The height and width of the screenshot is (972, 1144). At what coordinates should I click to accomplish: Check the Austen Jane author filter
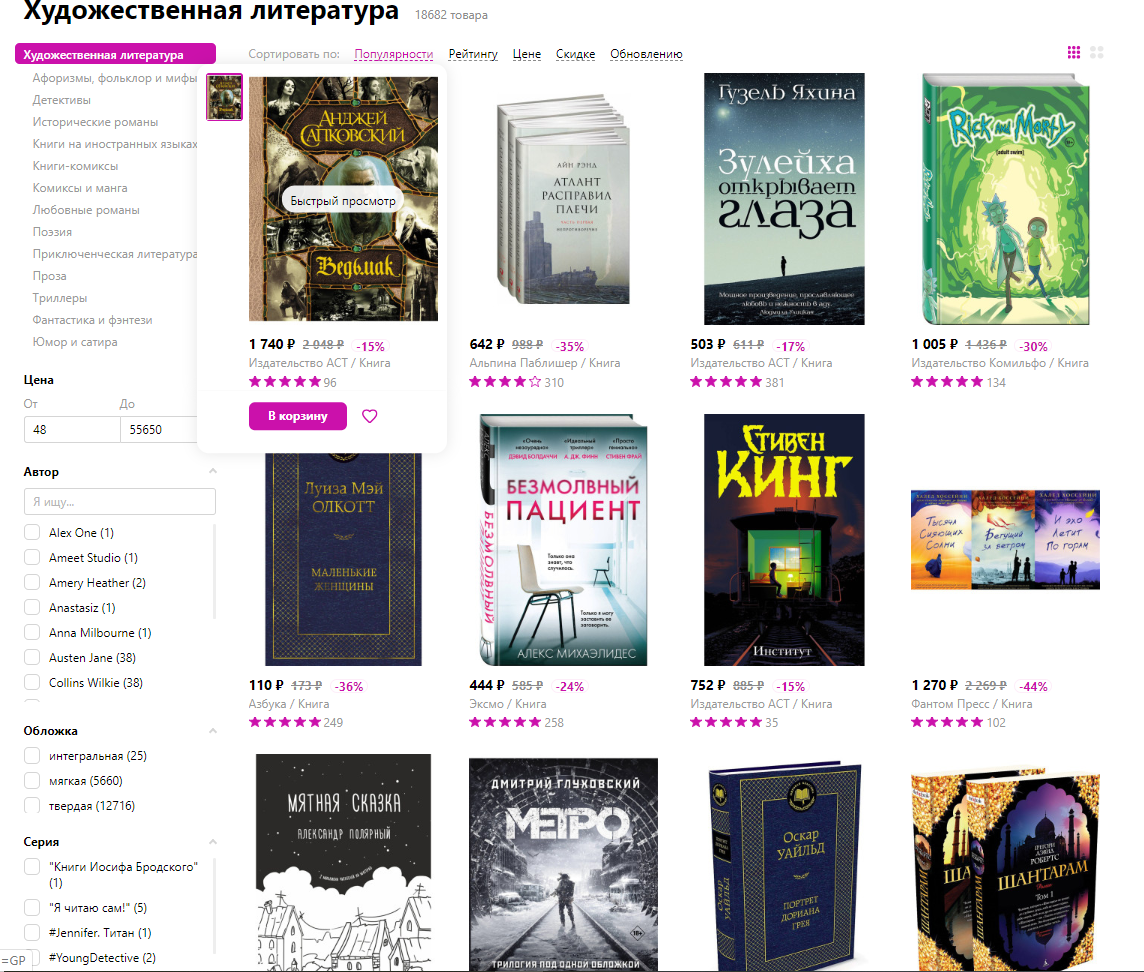click(x=32, y=657)
